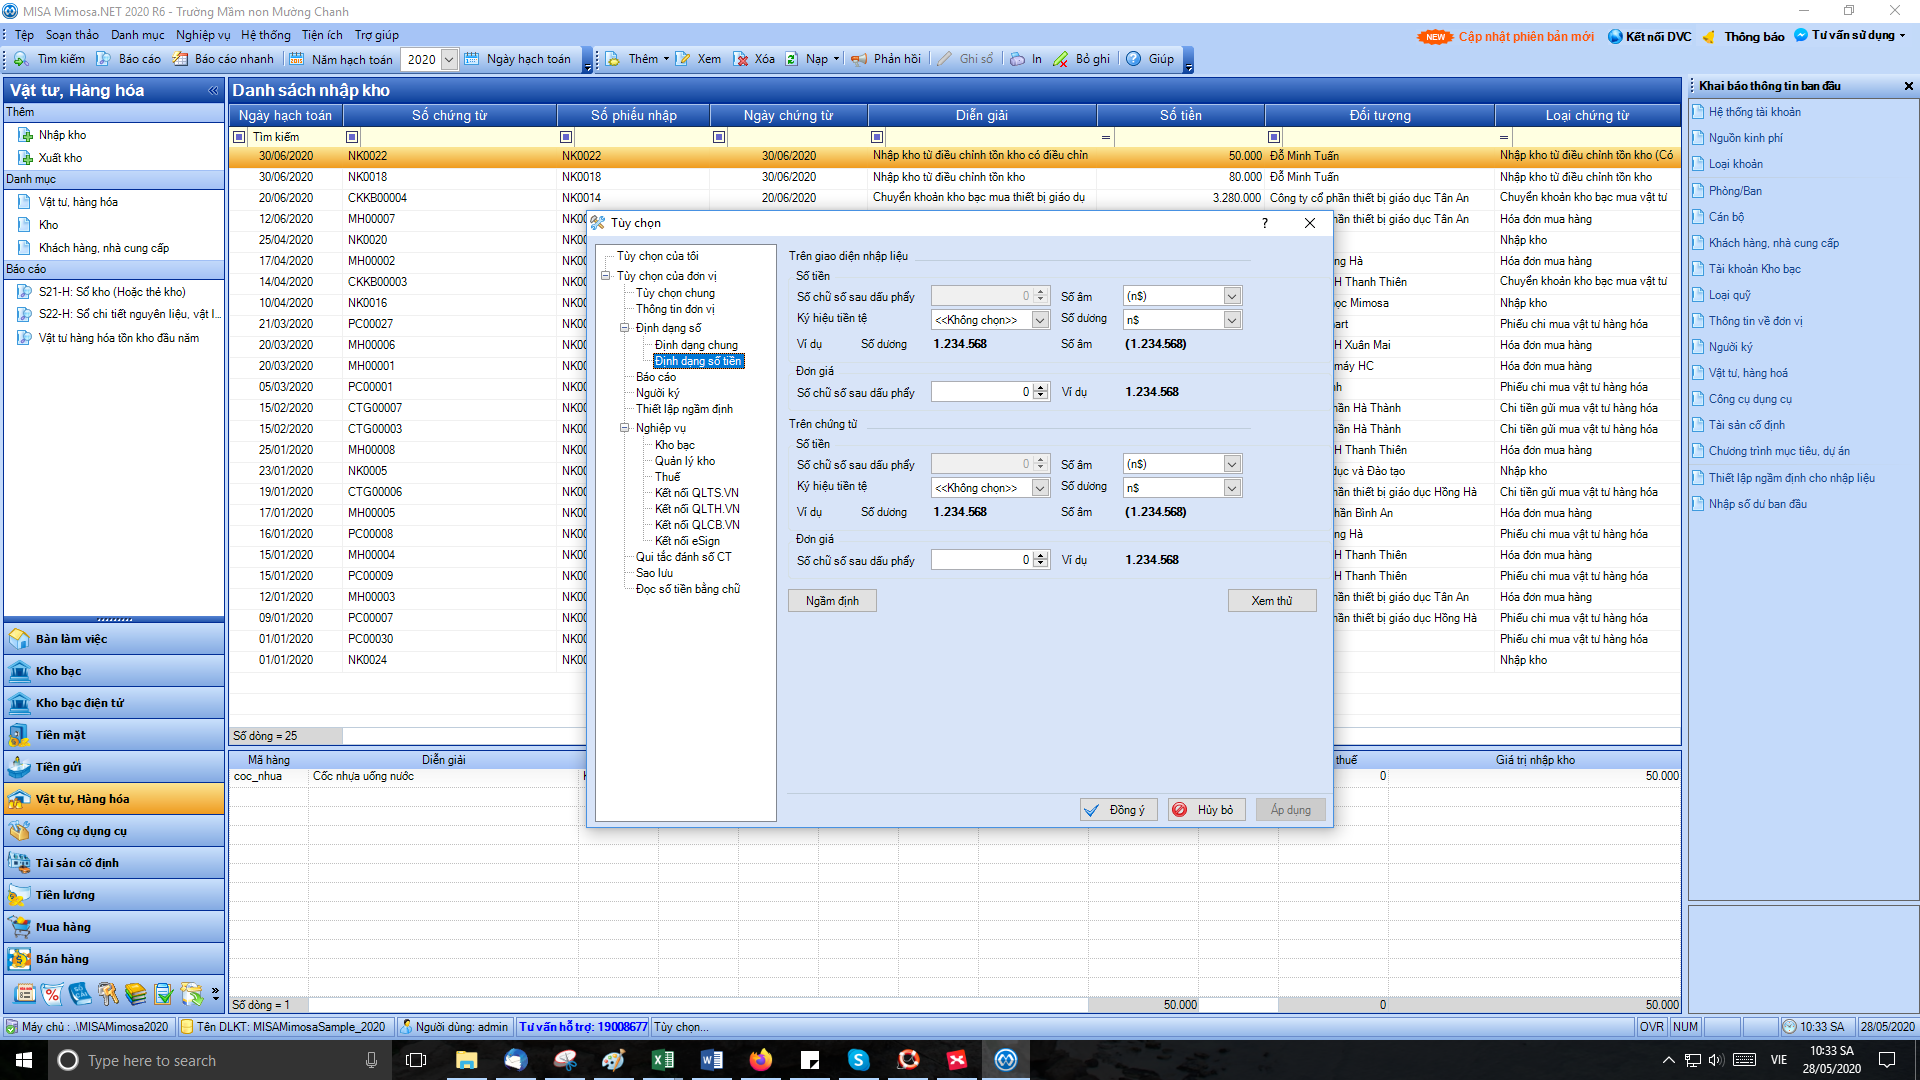Open first Số âm format dropdown (n$)

click(x=1232, y=296)
